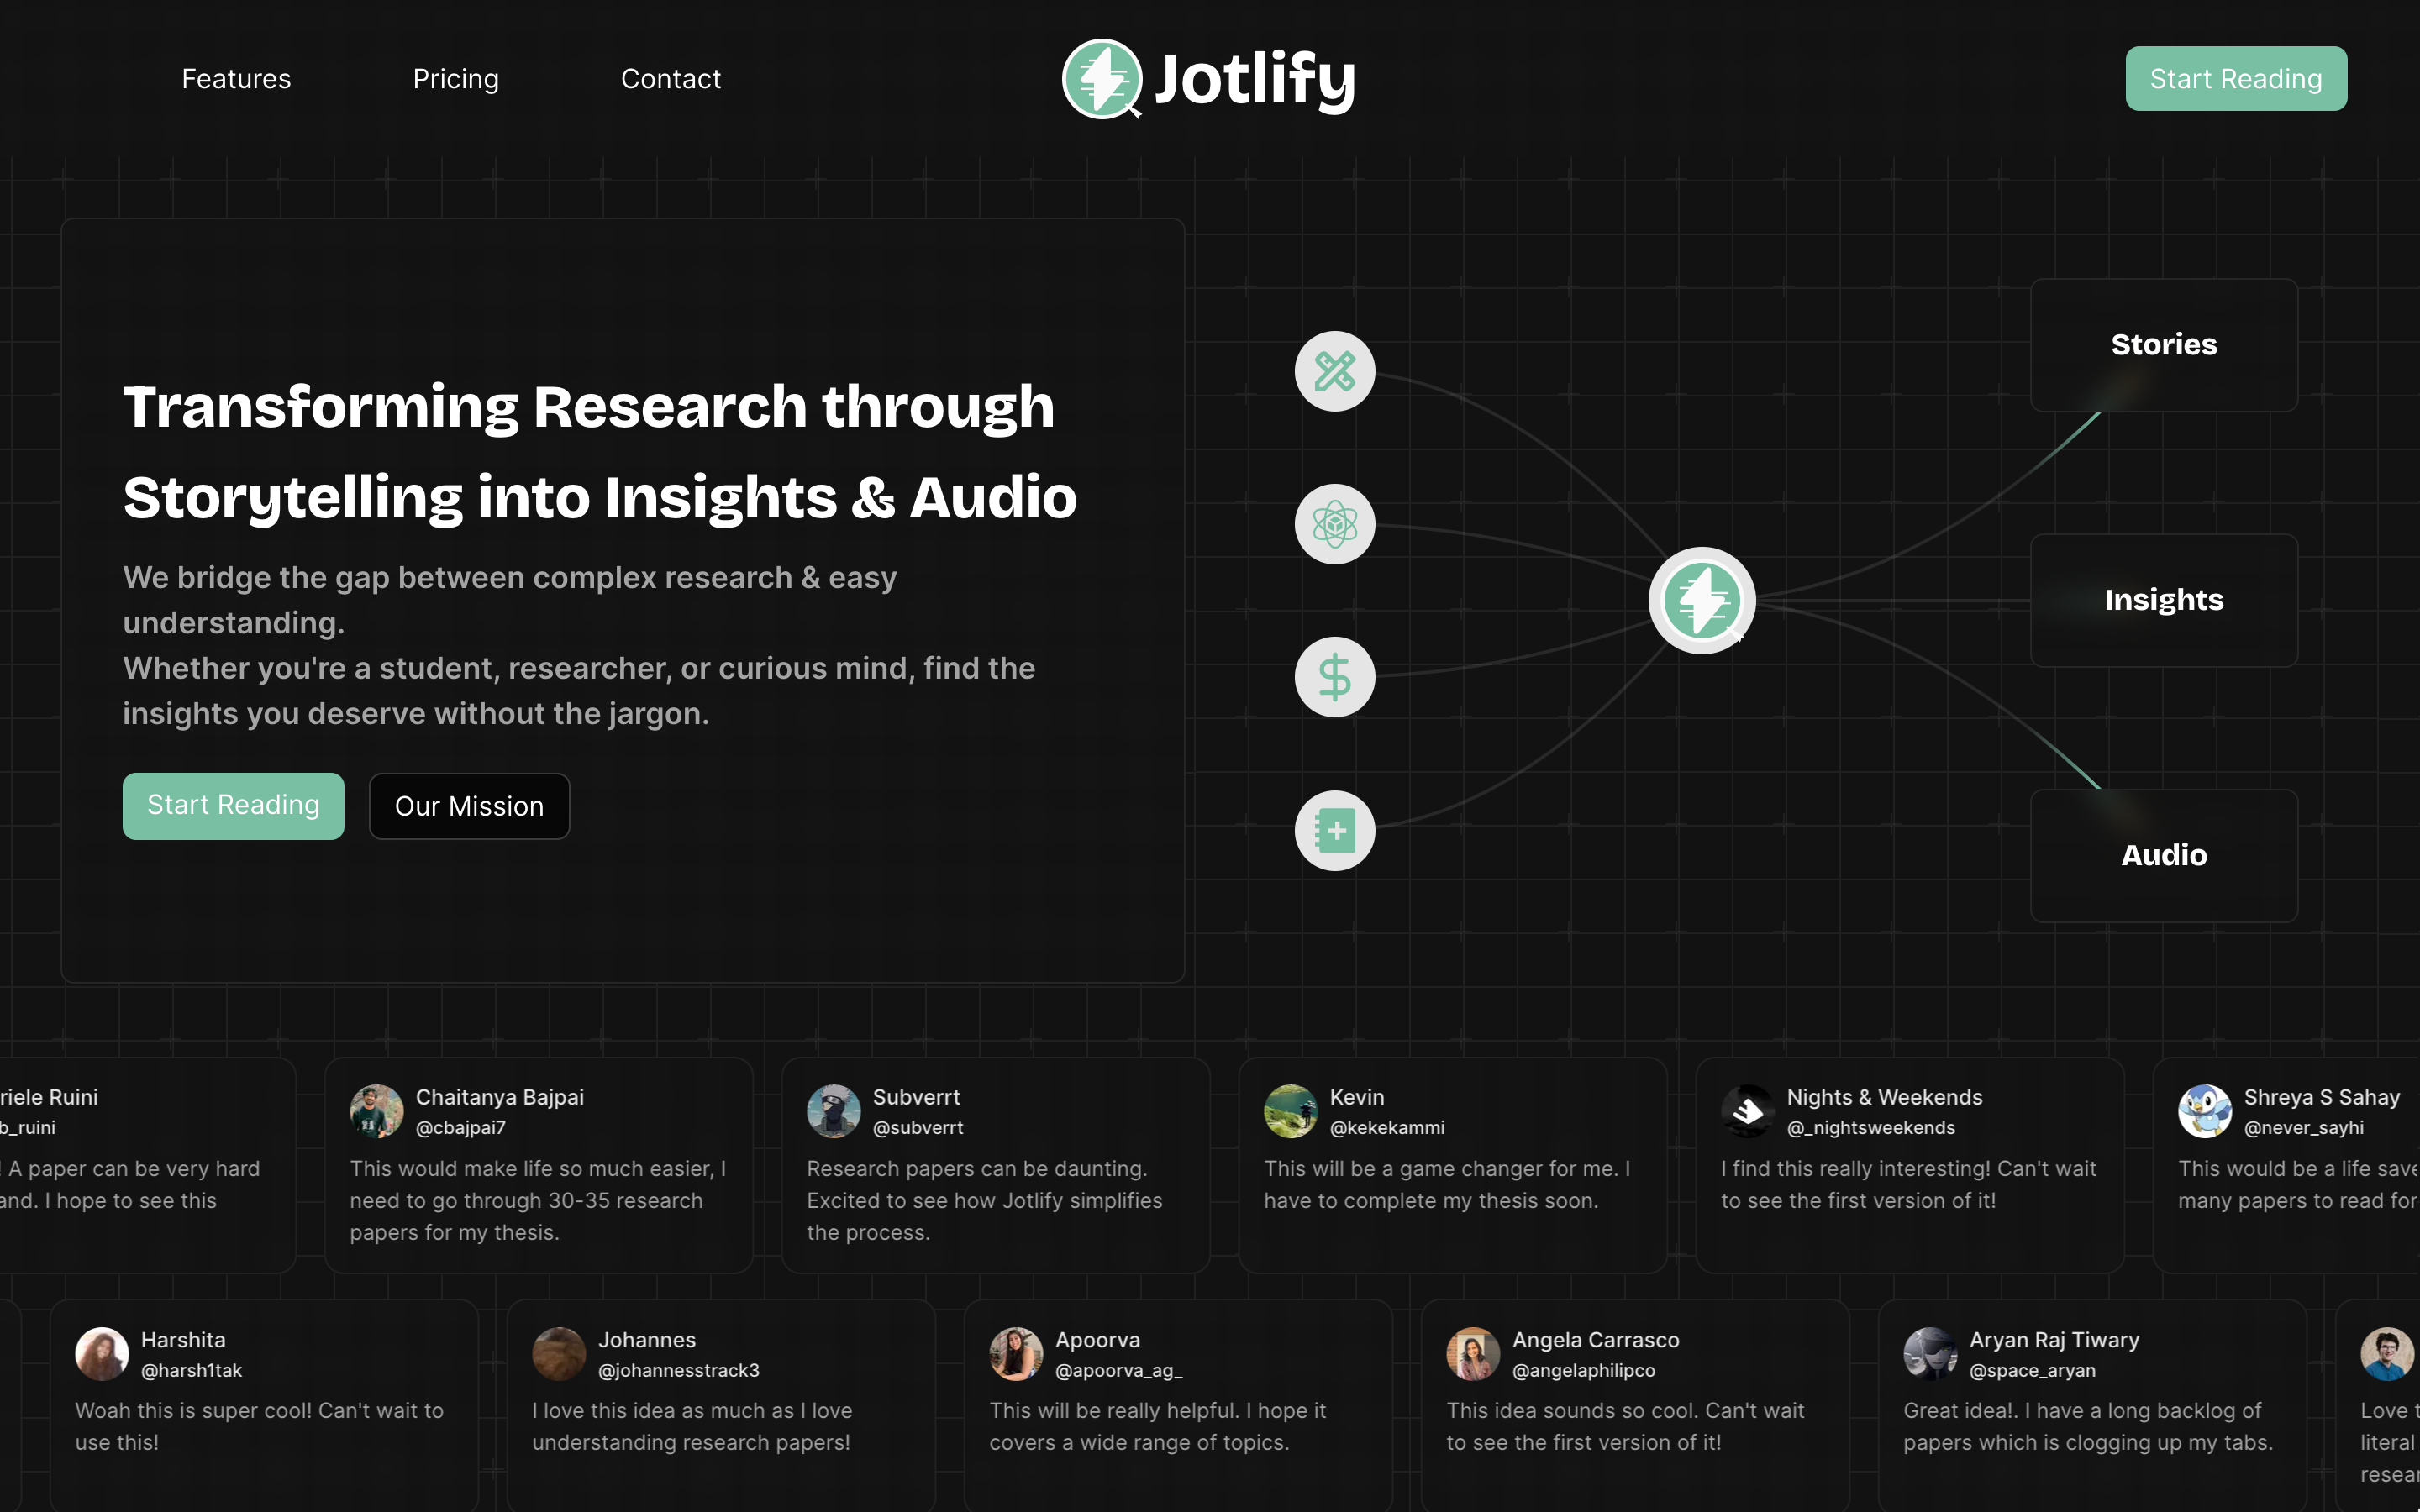2420x1512 pixels.
Task: Select the Insights output card
Action: (2164, 600)
